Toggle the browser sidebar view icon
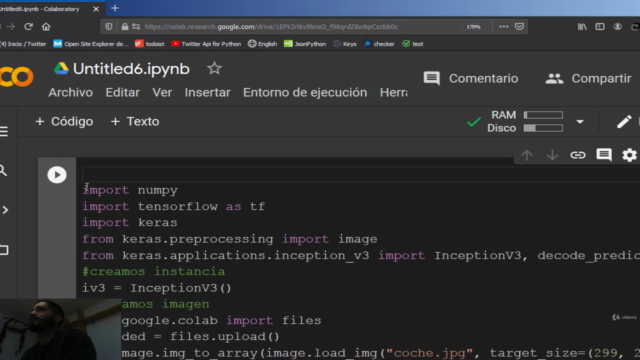 pyautogui.click(x=600, y=27)
